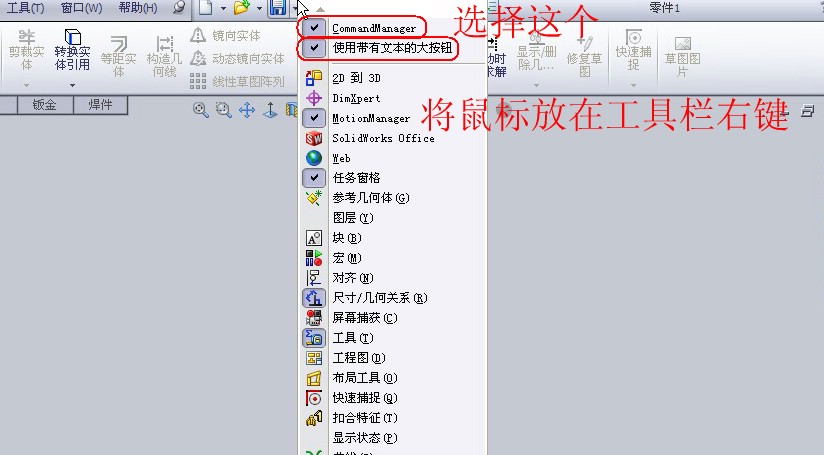Select the 焊件 tab
This screenshot has width=824, height=455.
click(100, 105)
